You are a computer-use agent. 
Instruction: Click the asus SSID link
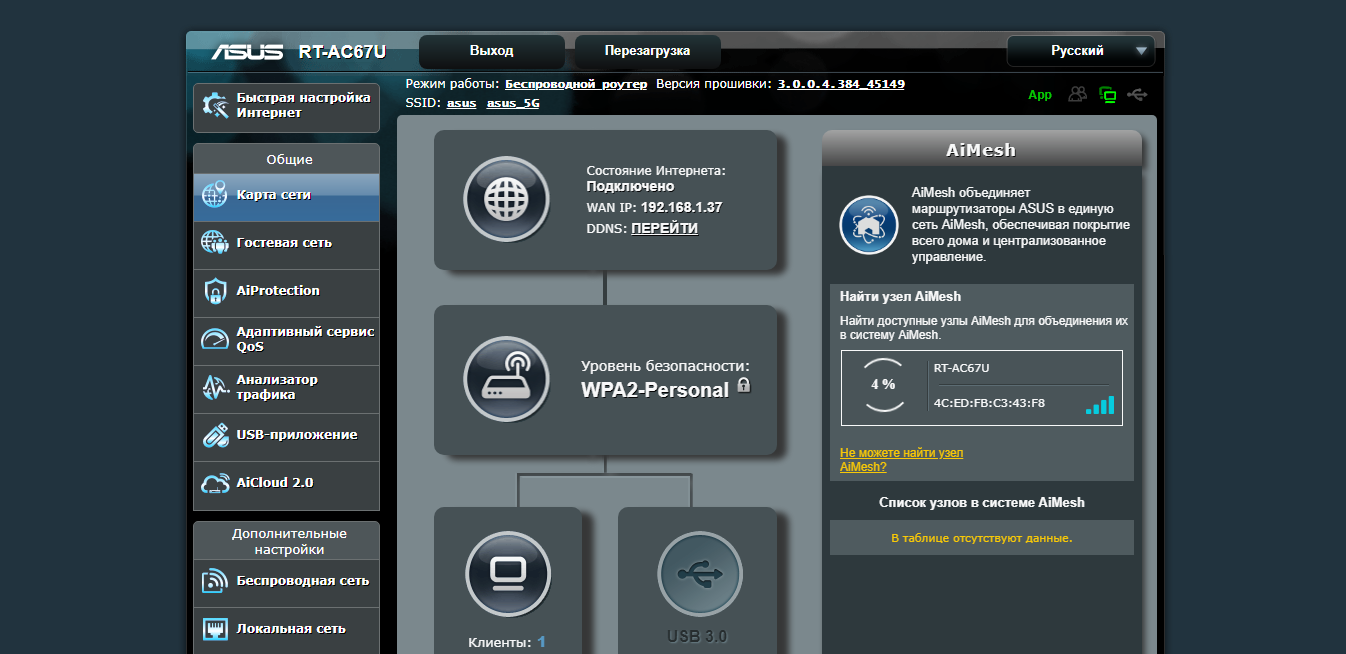(461, 103)
